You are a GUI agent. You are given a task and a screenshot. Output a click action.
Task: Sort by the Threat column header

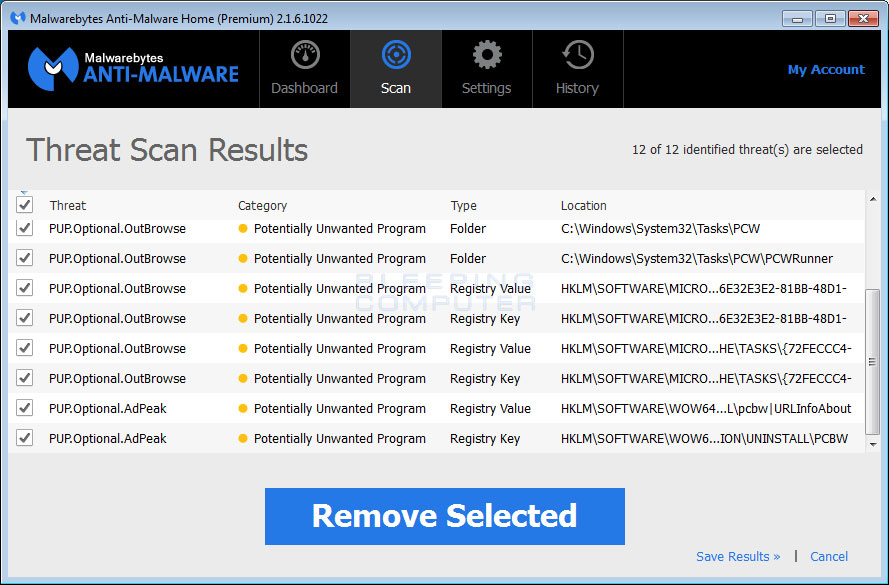(x=67, y=205)
